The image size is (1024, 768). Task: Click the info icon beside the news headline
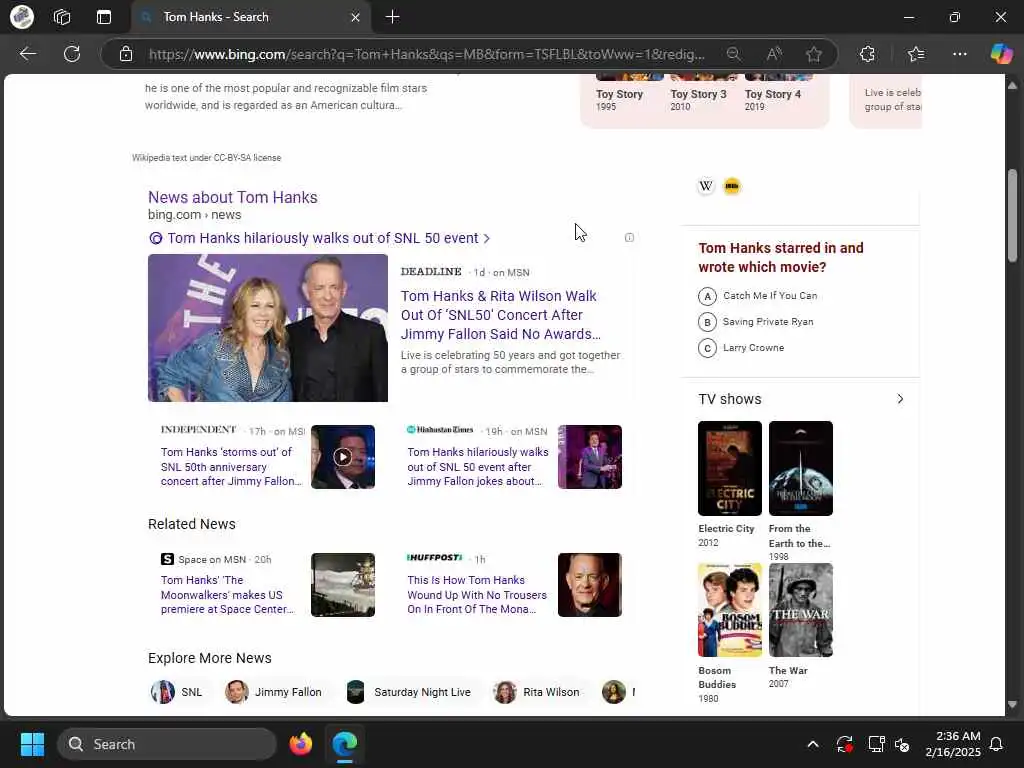click(629, 238)
